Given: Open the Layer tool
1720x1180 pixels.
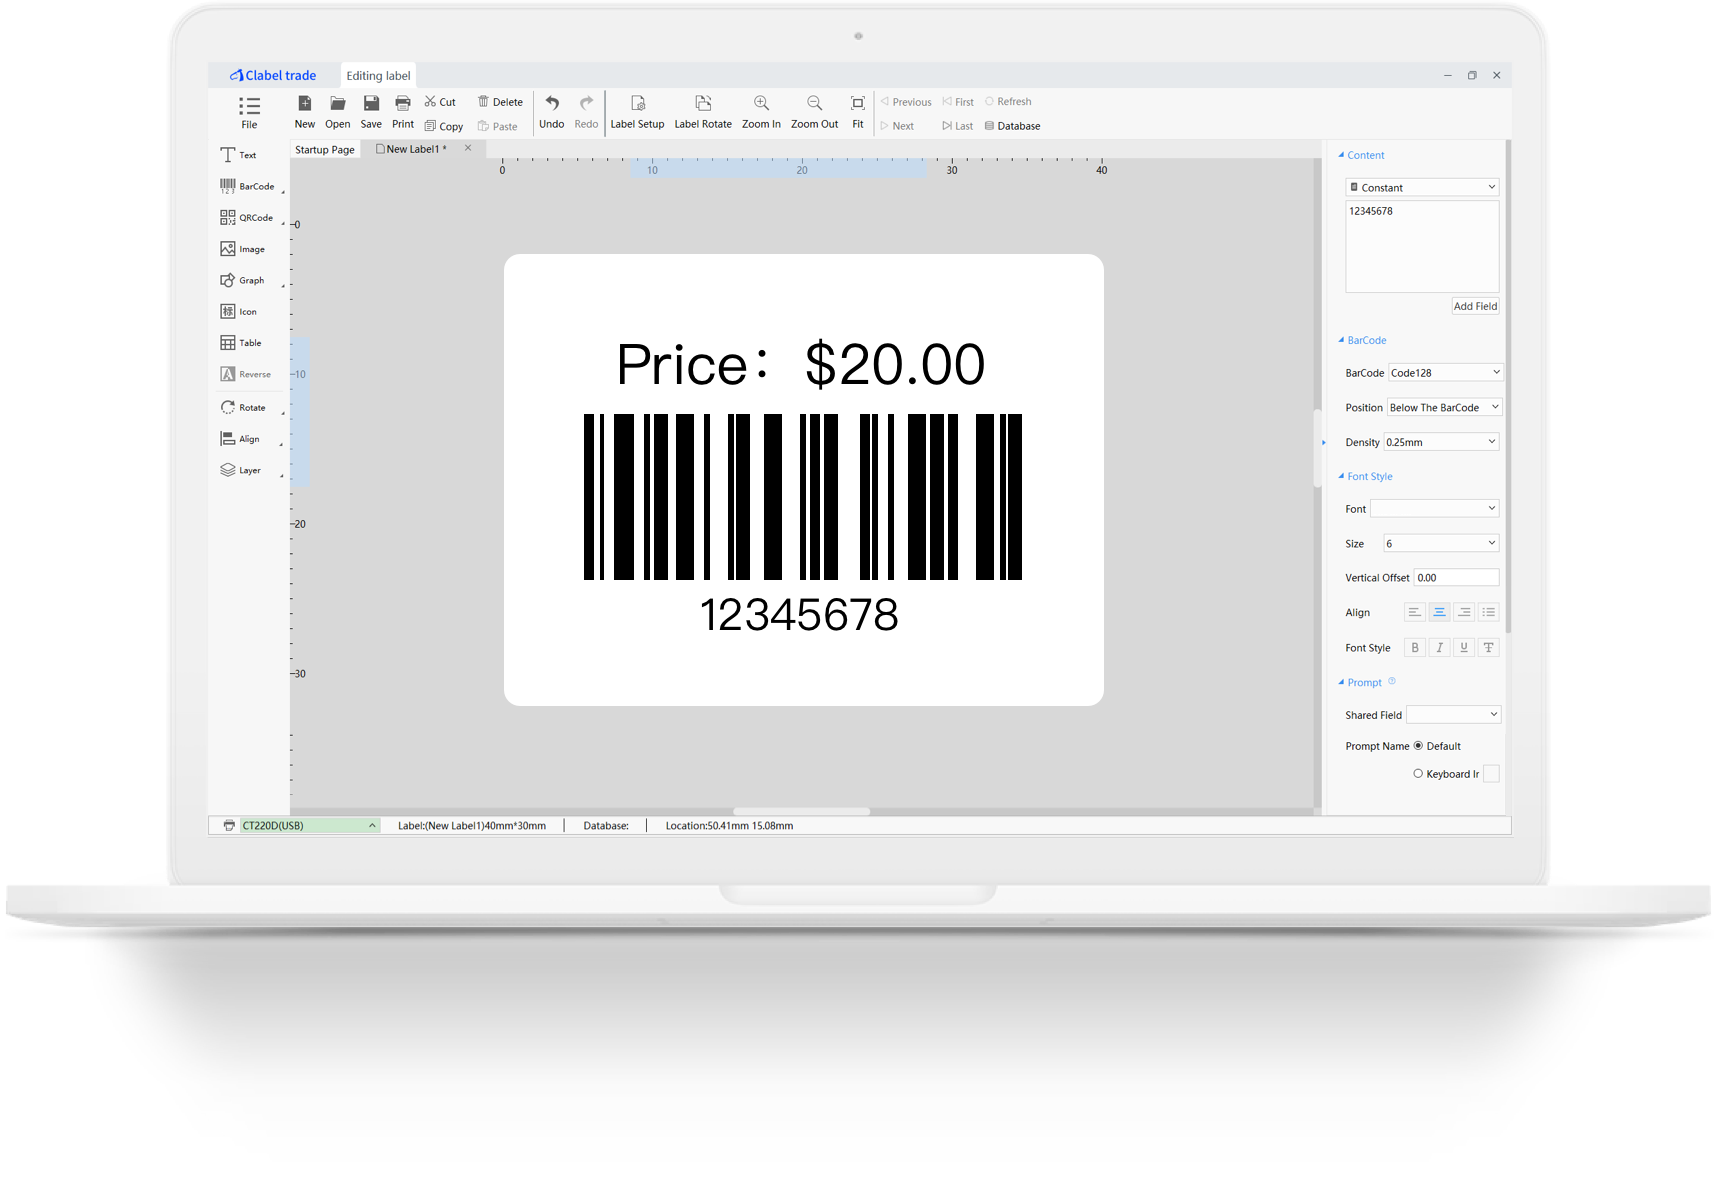Looking at the screenshot, I should click(240, 470).
